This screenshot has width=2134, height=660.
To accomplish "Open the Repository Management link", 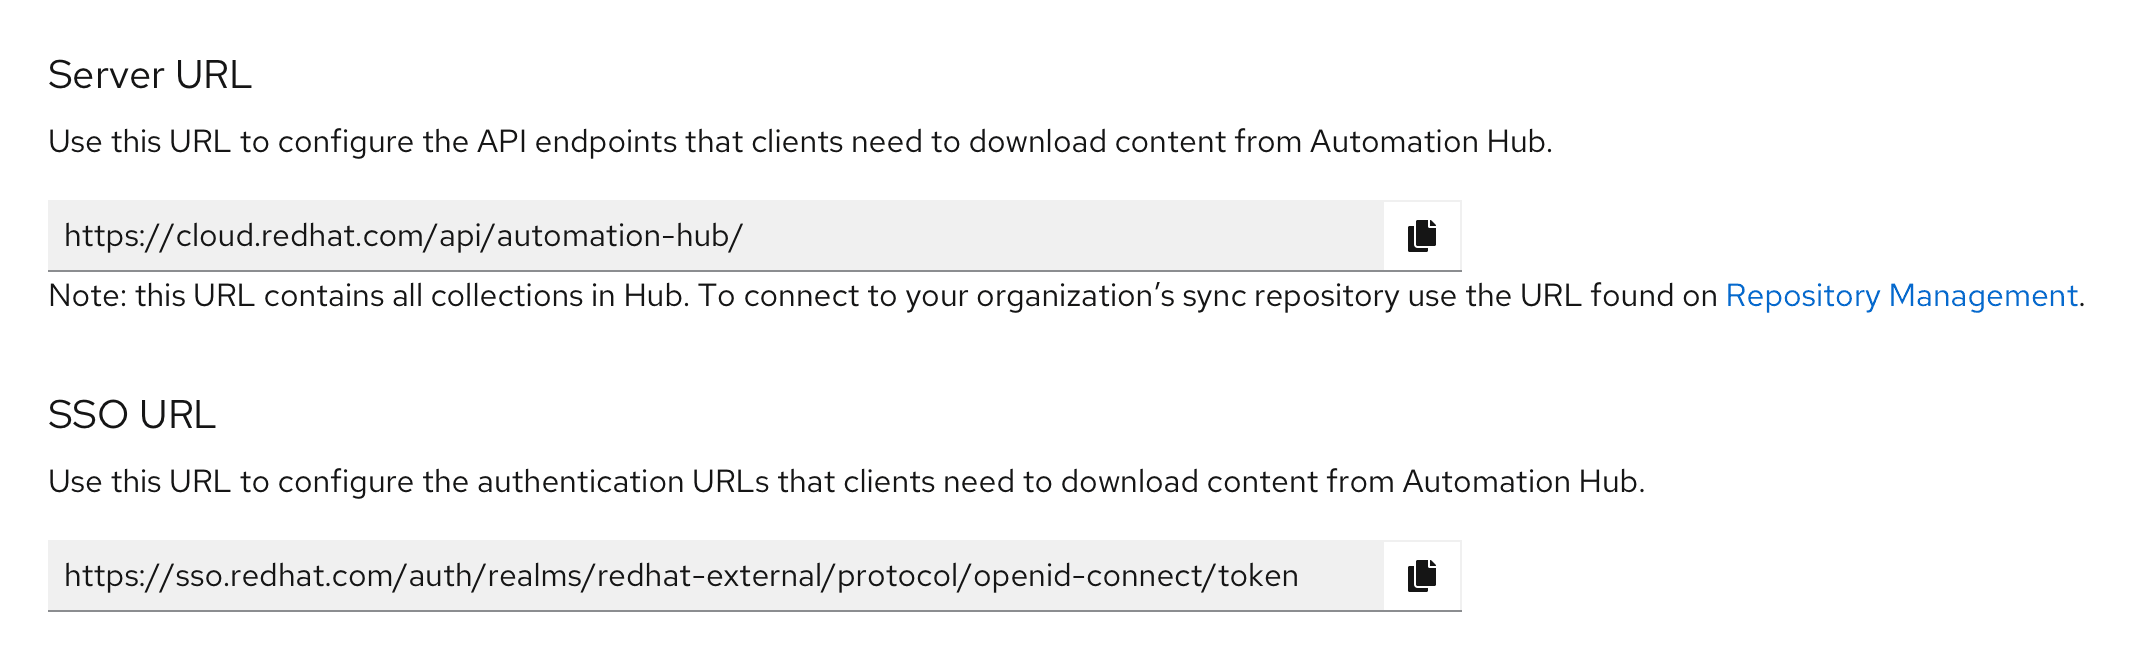I will coord(1901,296).
